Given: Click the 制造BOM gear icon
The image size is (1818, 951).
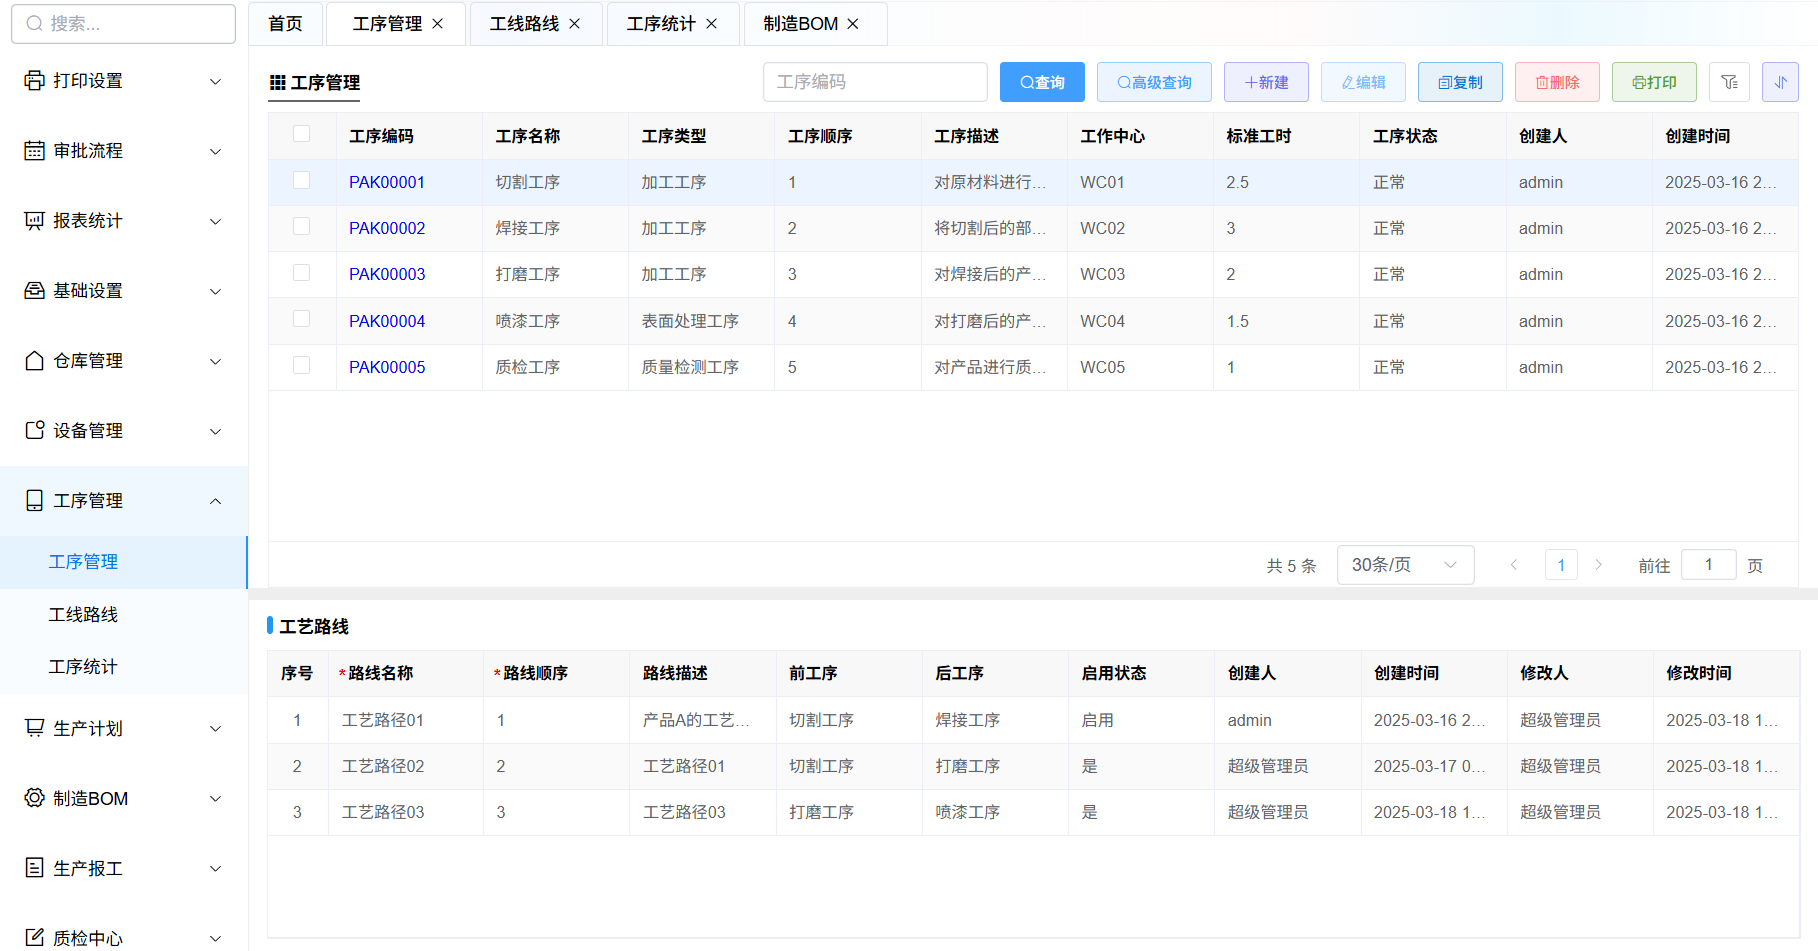Looking at the screenshot, I should click(34, 798).
